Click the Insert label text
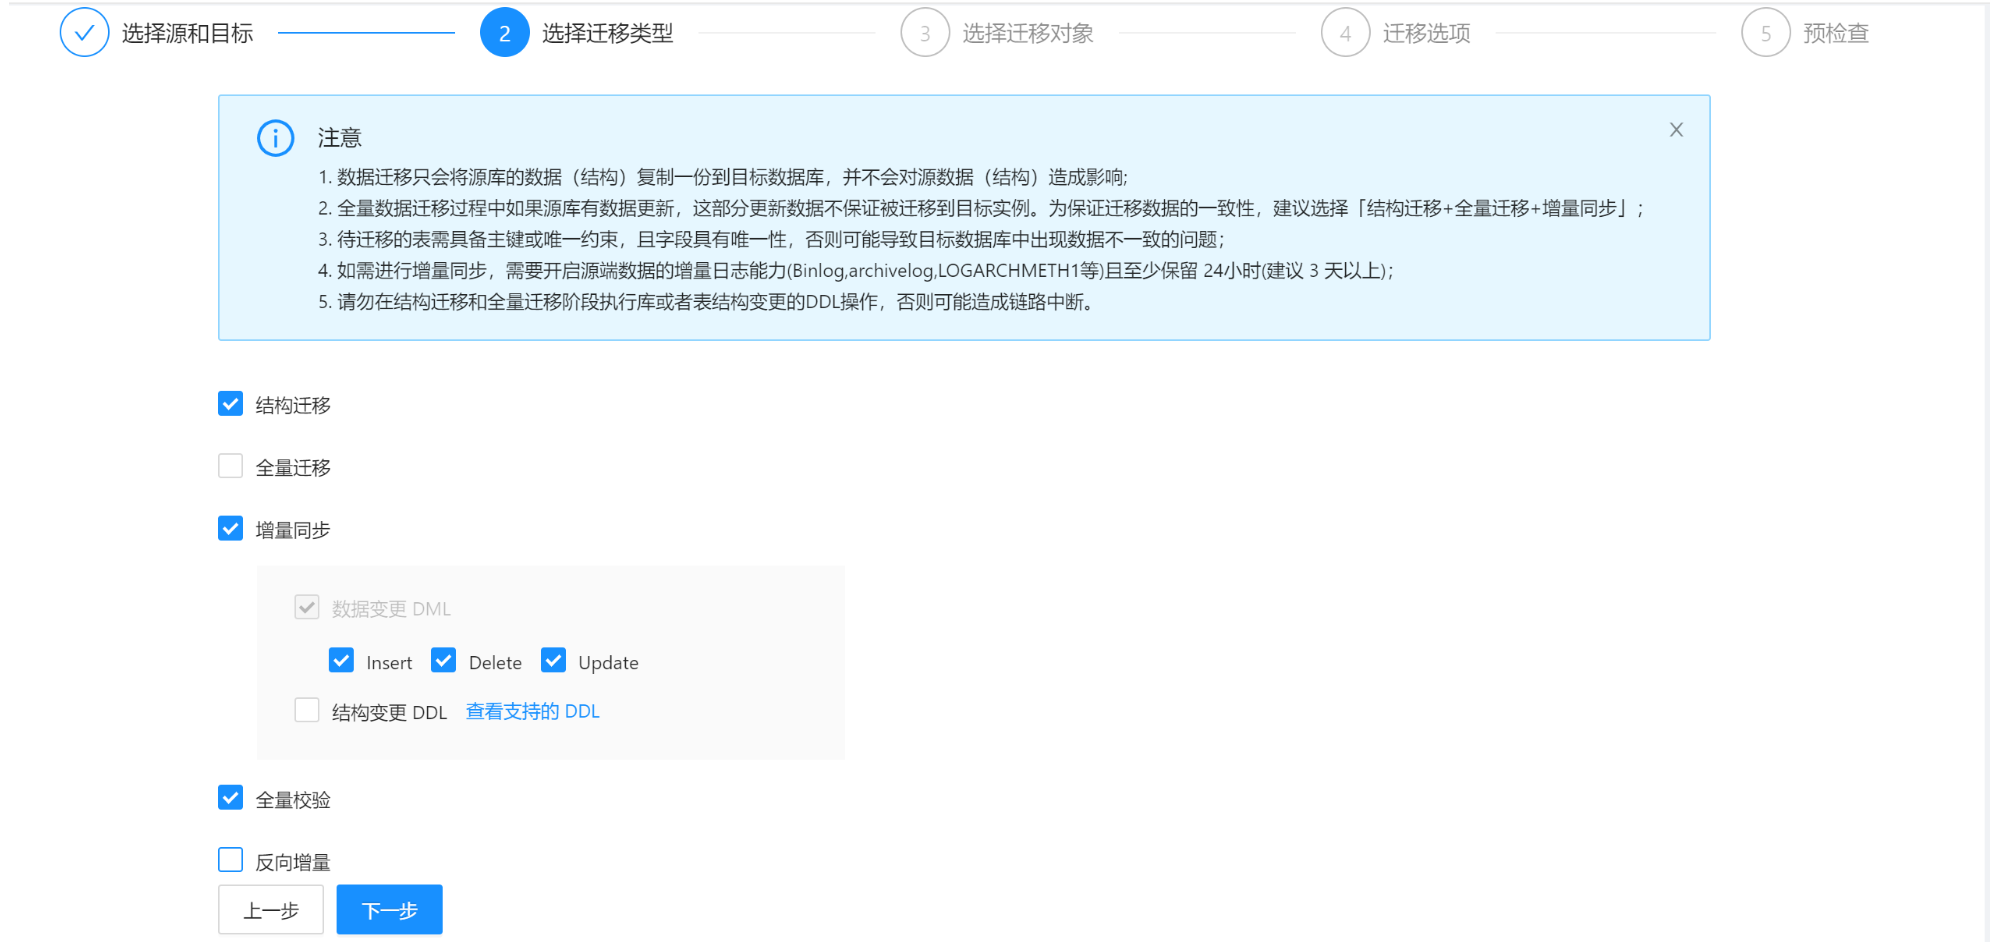Image resolution: width=1990 pixels, height=942 pixels. 389,662
